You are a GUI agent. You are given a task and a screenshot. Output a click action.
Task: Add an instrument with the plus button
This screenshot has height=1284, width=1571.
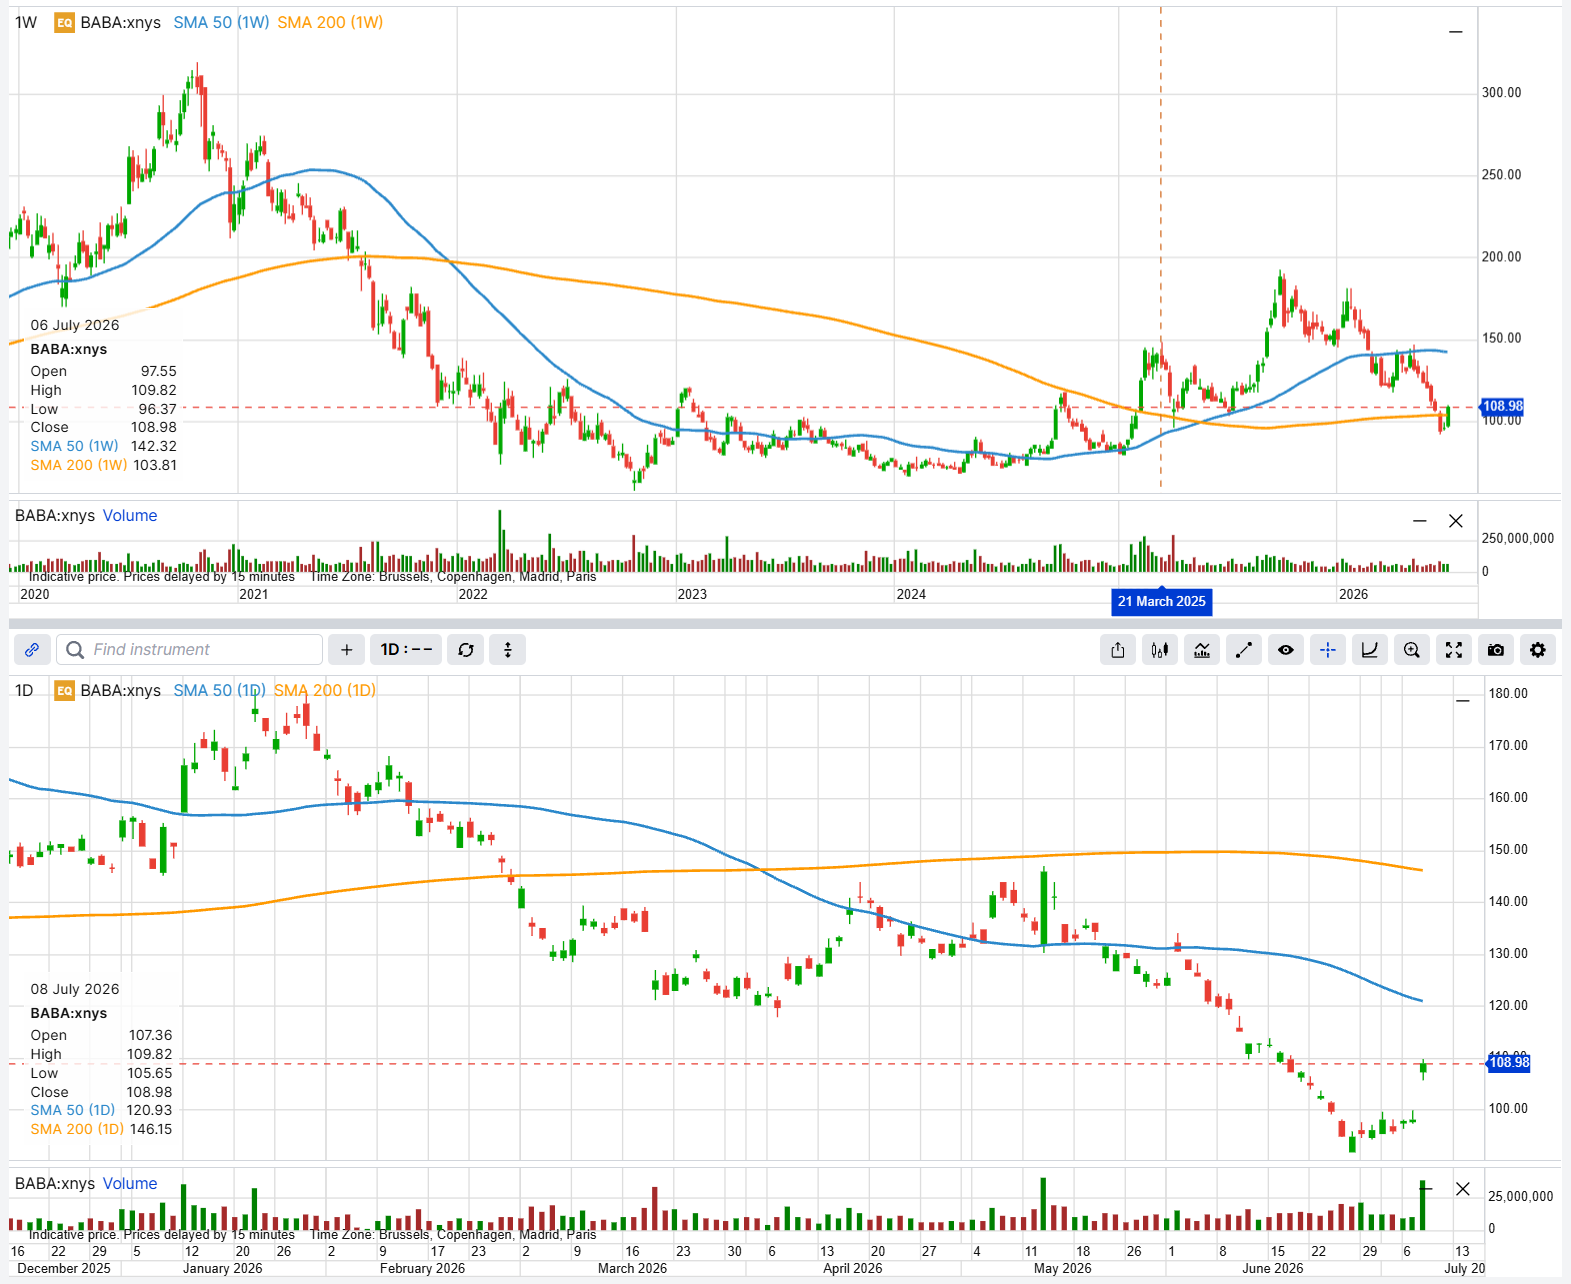[x=346, y=650]
